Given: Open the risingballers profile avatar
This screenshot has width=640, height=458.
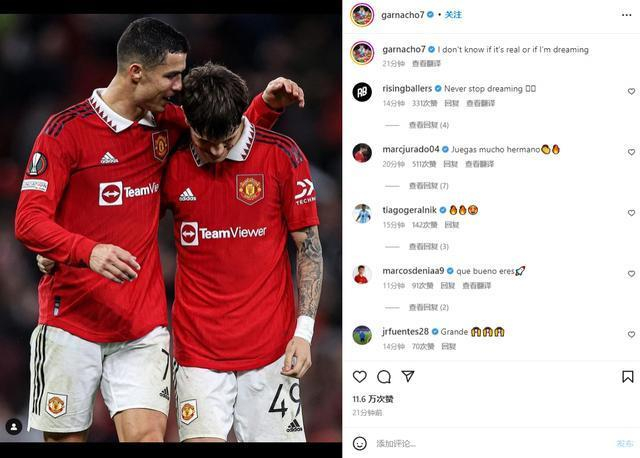Looking at the screenshot, I should pos(362,92).
